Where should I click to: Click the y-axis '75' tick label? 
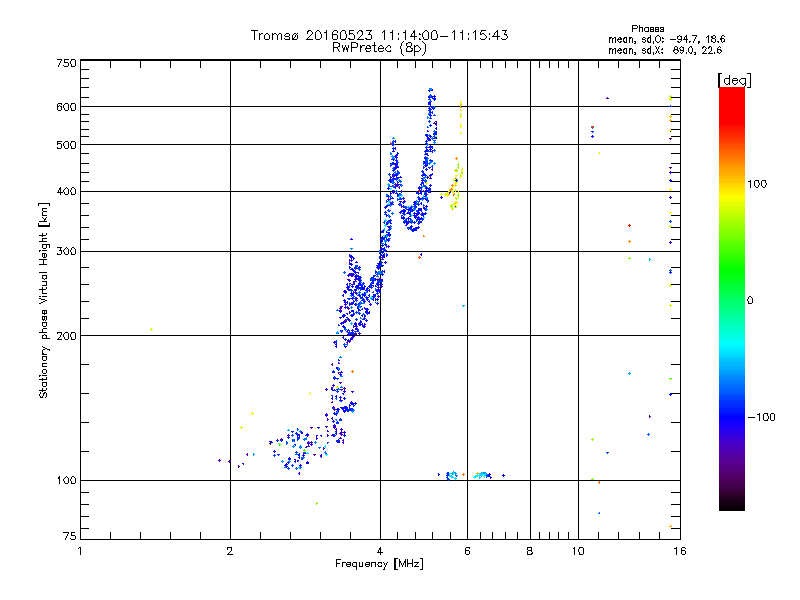(70, 536)
